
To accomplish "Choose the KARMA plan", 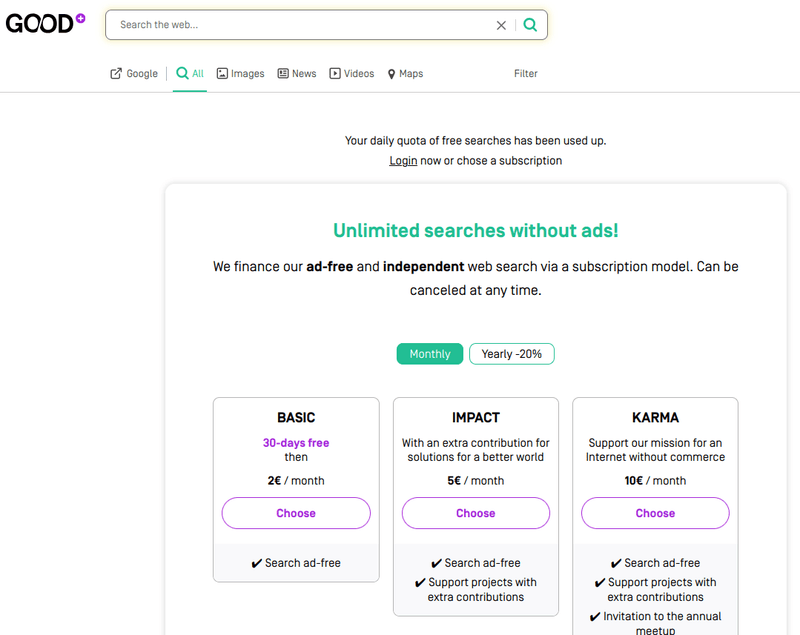I will pos(655,513).
